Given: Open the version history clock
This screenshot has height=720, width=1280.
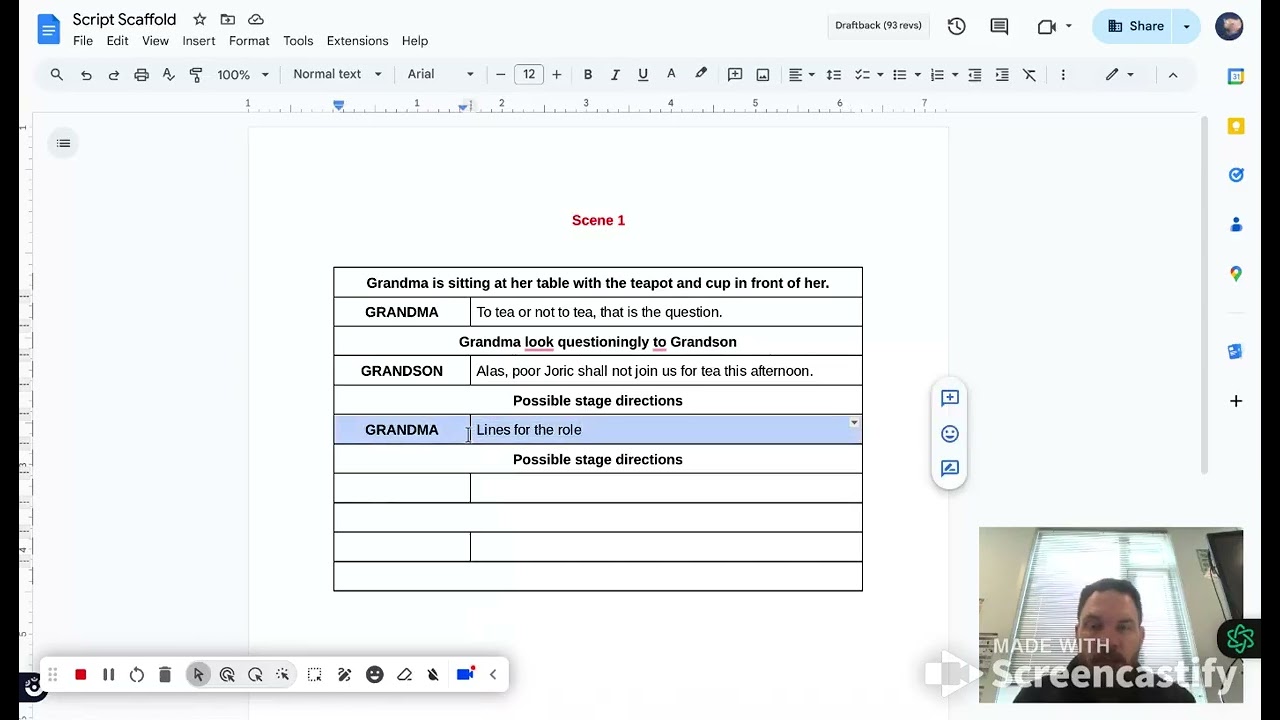Looking at the screenshot, I should (957, 26).
